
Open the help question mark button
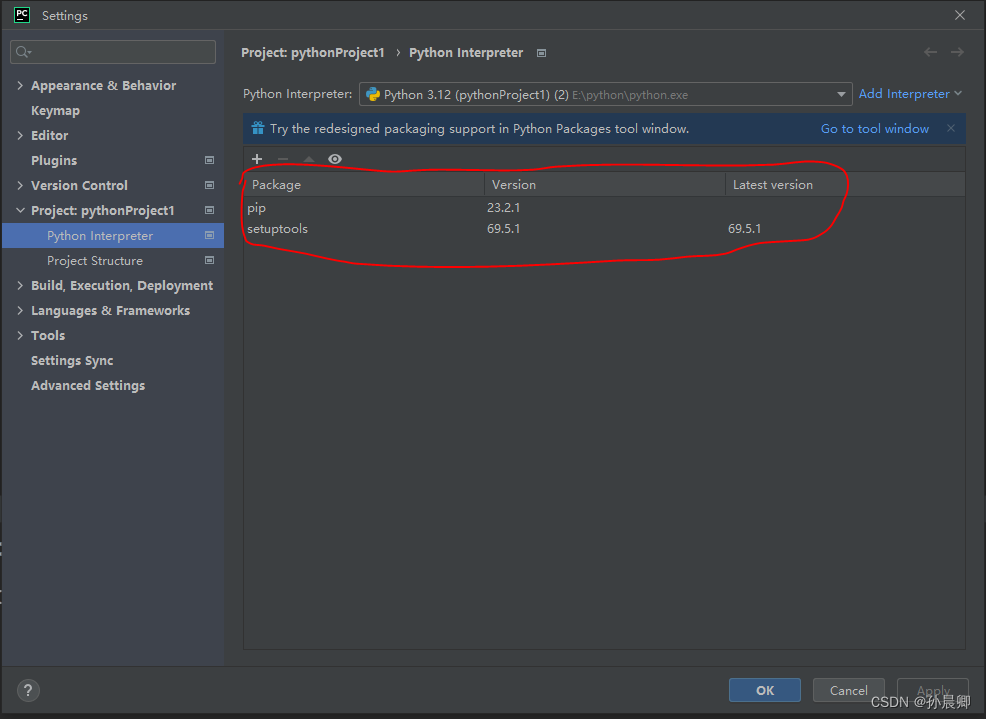pos(28,691)
